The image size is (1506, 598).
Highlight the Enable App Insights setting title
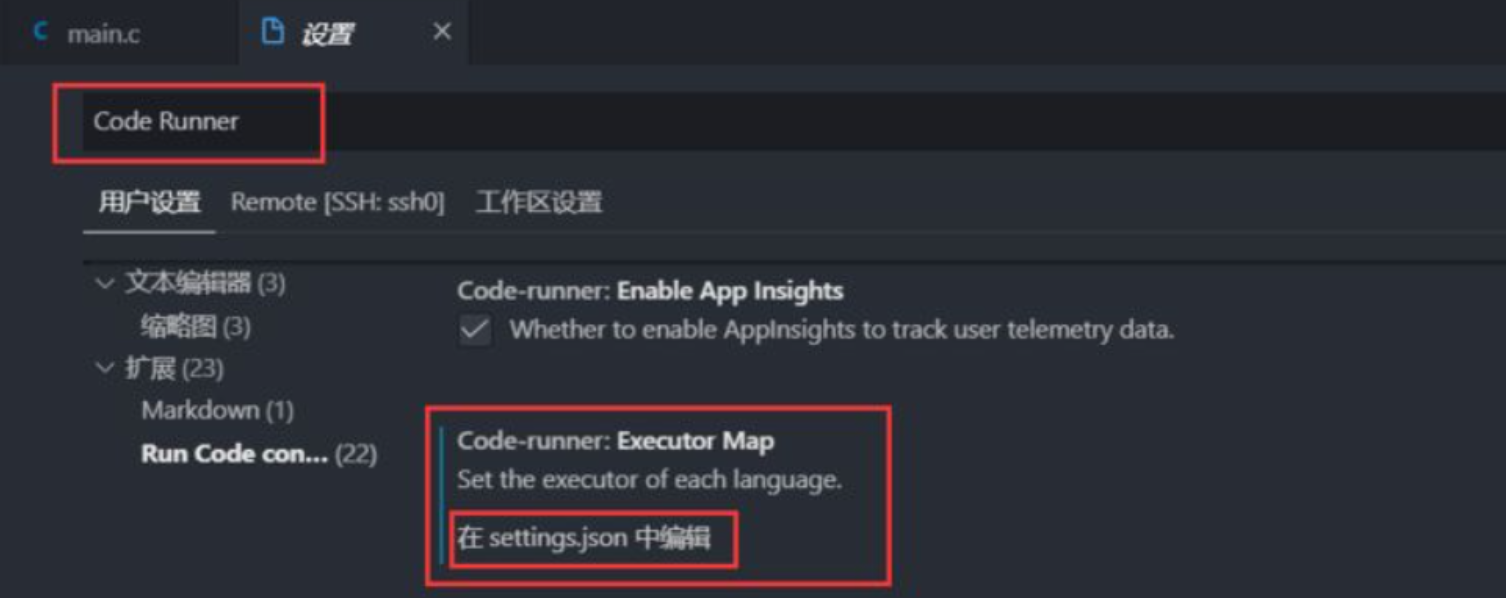click(x=648, y=290)
